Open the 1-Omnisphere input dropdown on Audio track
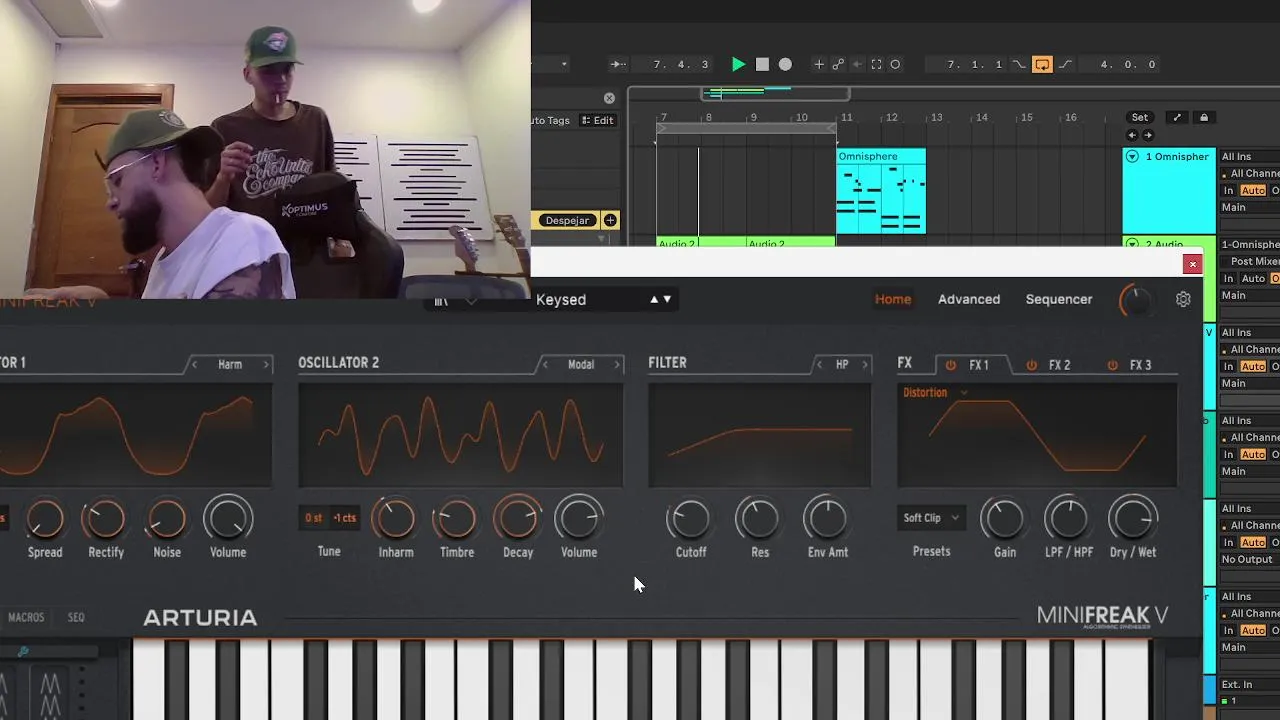This screenshot has width=1280, height=720. click(1250, 244)
